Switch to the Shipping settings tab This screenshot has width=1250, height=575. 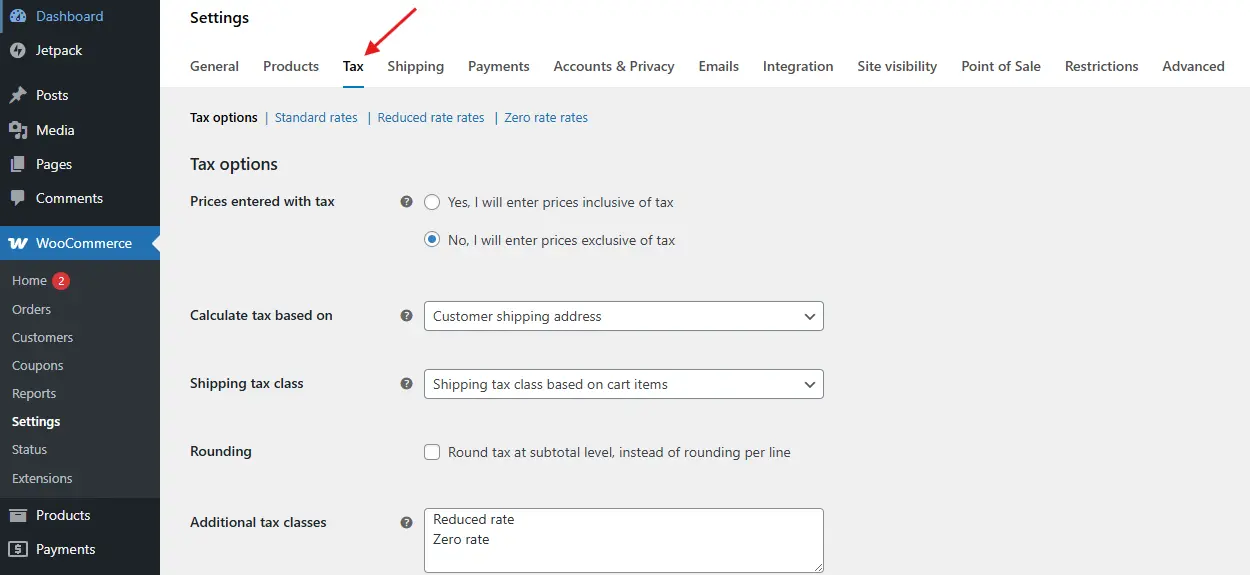click(416, 66)
